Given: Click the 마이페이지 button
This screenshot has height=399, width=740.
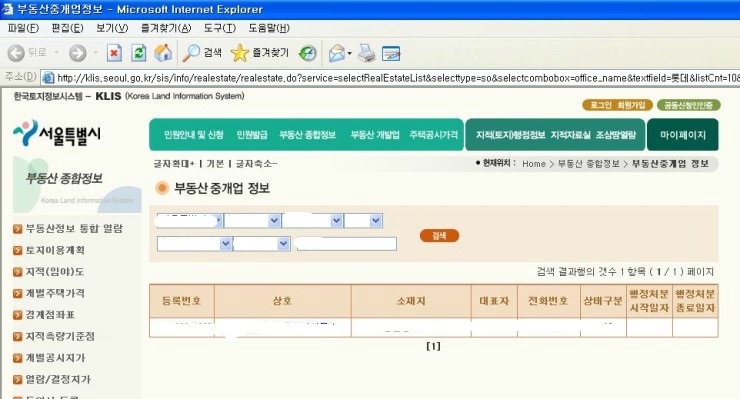Looking at the screenshot, I should (x=682, y=135).
